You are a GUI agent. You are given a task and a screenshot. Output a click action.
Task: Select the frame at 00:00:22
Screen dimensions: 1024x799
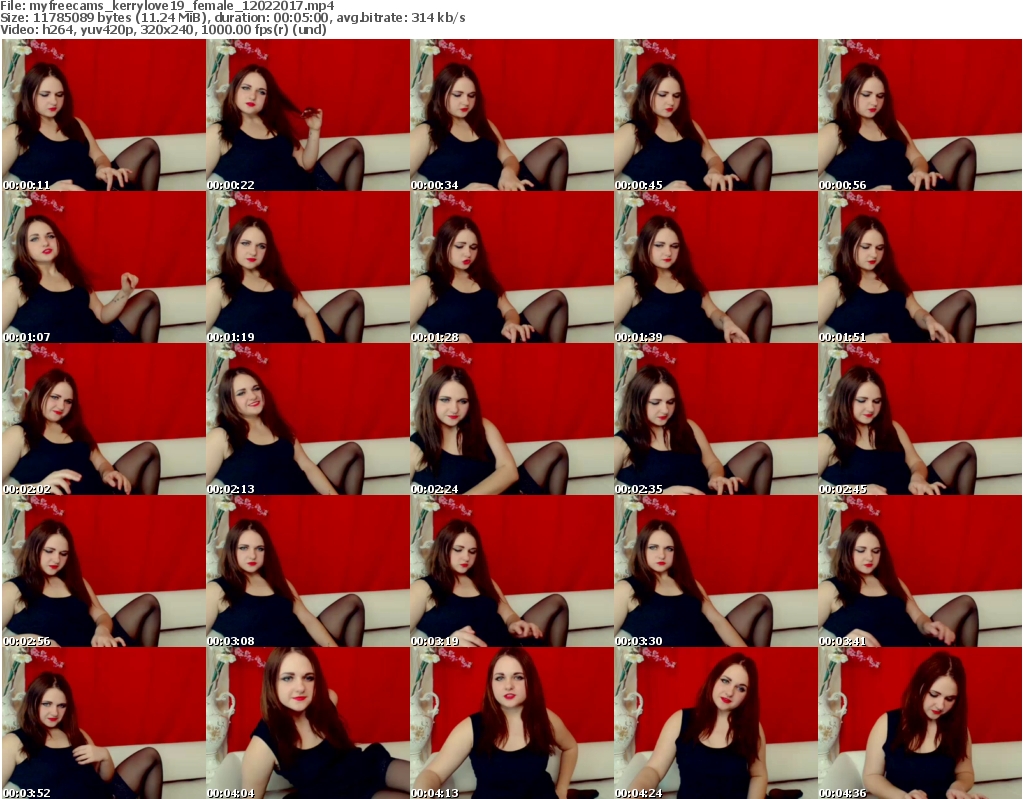coord(308,115)
